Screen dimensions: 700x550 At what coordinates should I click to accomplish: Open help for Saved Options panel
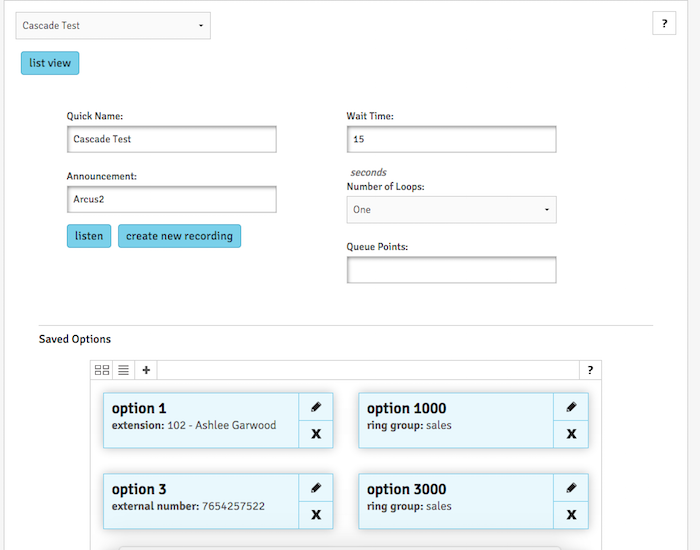pyautogui.click(x=590, y=370)
